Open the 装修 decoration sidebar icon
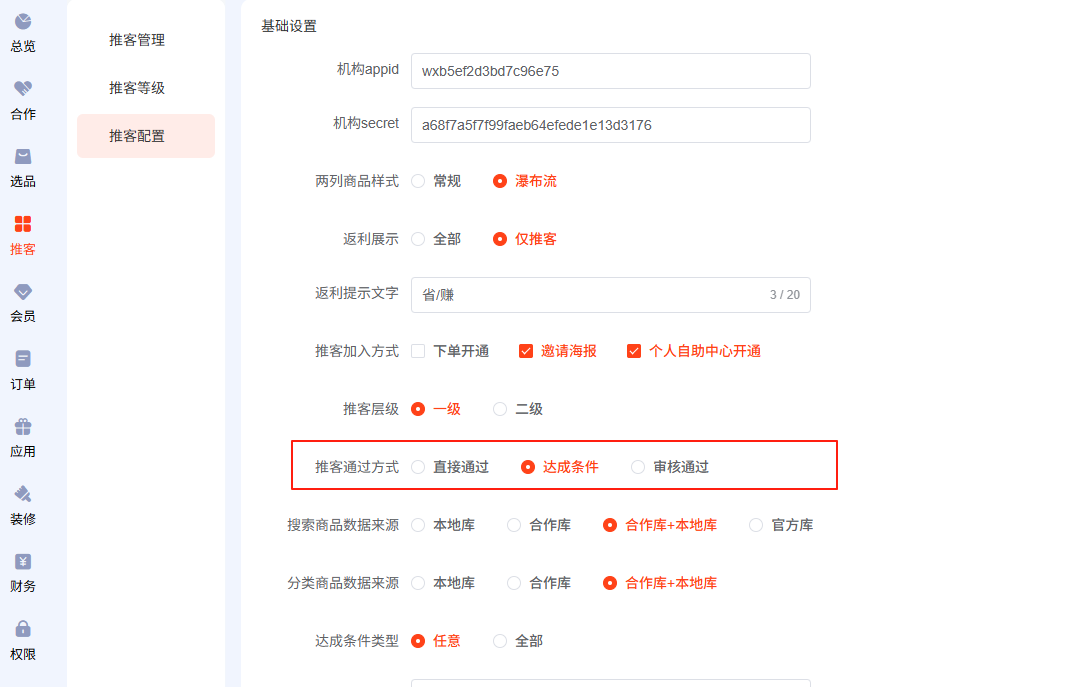The image size is (1082, 687). 23,494
